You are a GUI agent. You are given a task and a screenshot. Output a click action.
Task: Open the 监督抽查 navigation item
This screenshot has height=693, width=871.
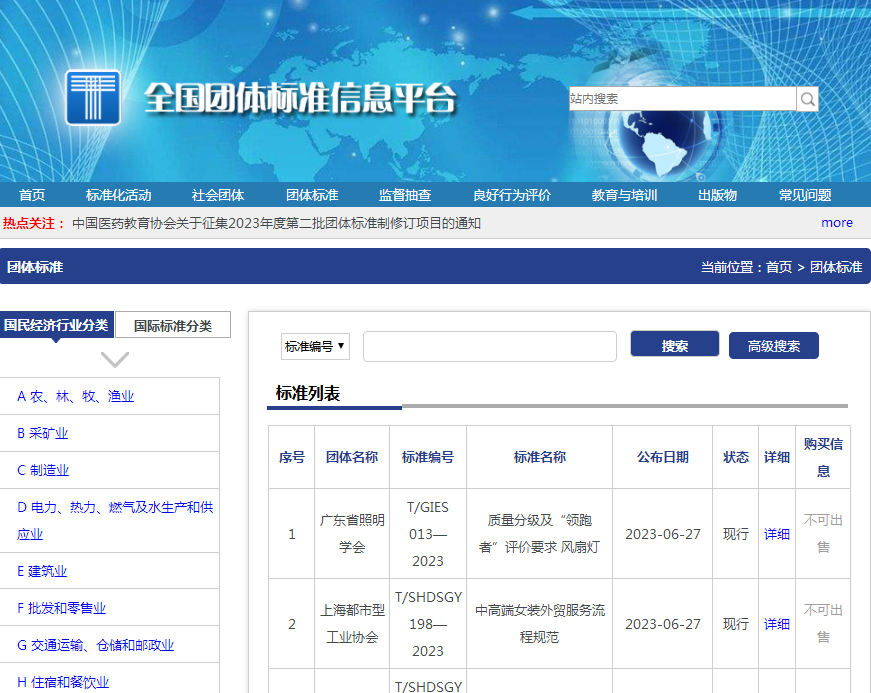(405, 195)
